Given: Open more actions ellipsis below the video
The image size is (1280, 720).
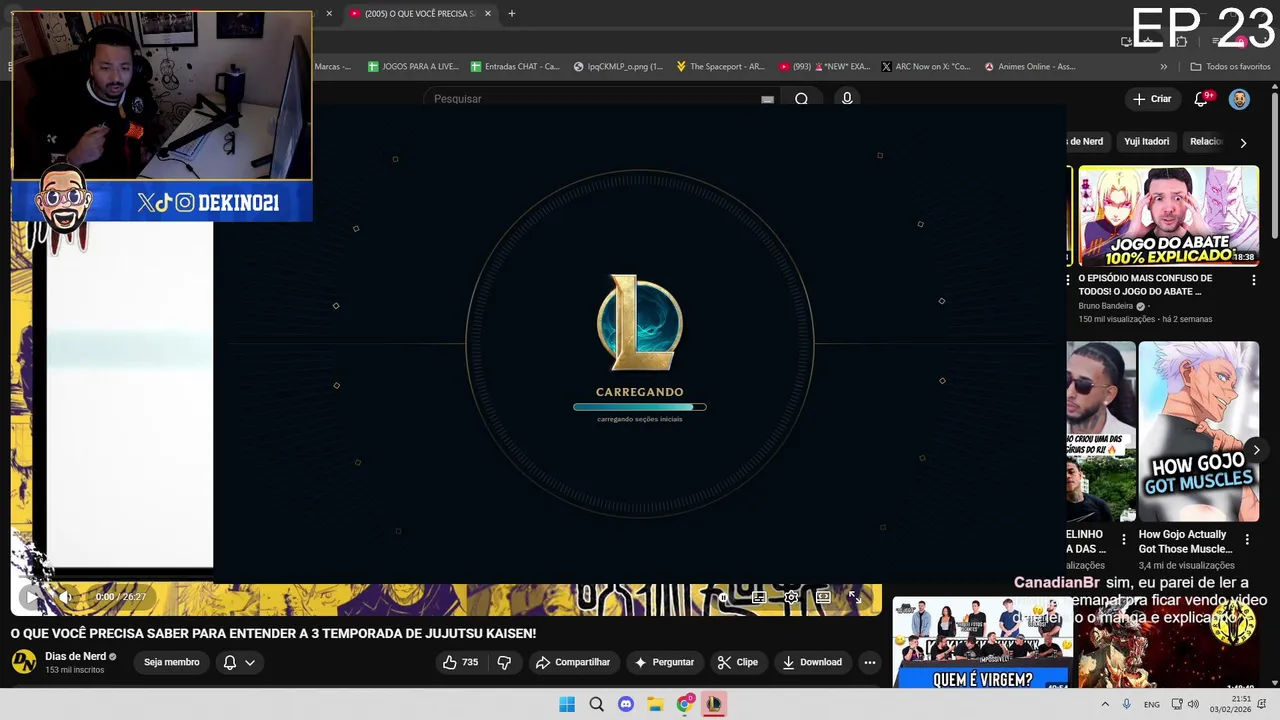Looking at the screenshot, I should (x=870, y=662).
